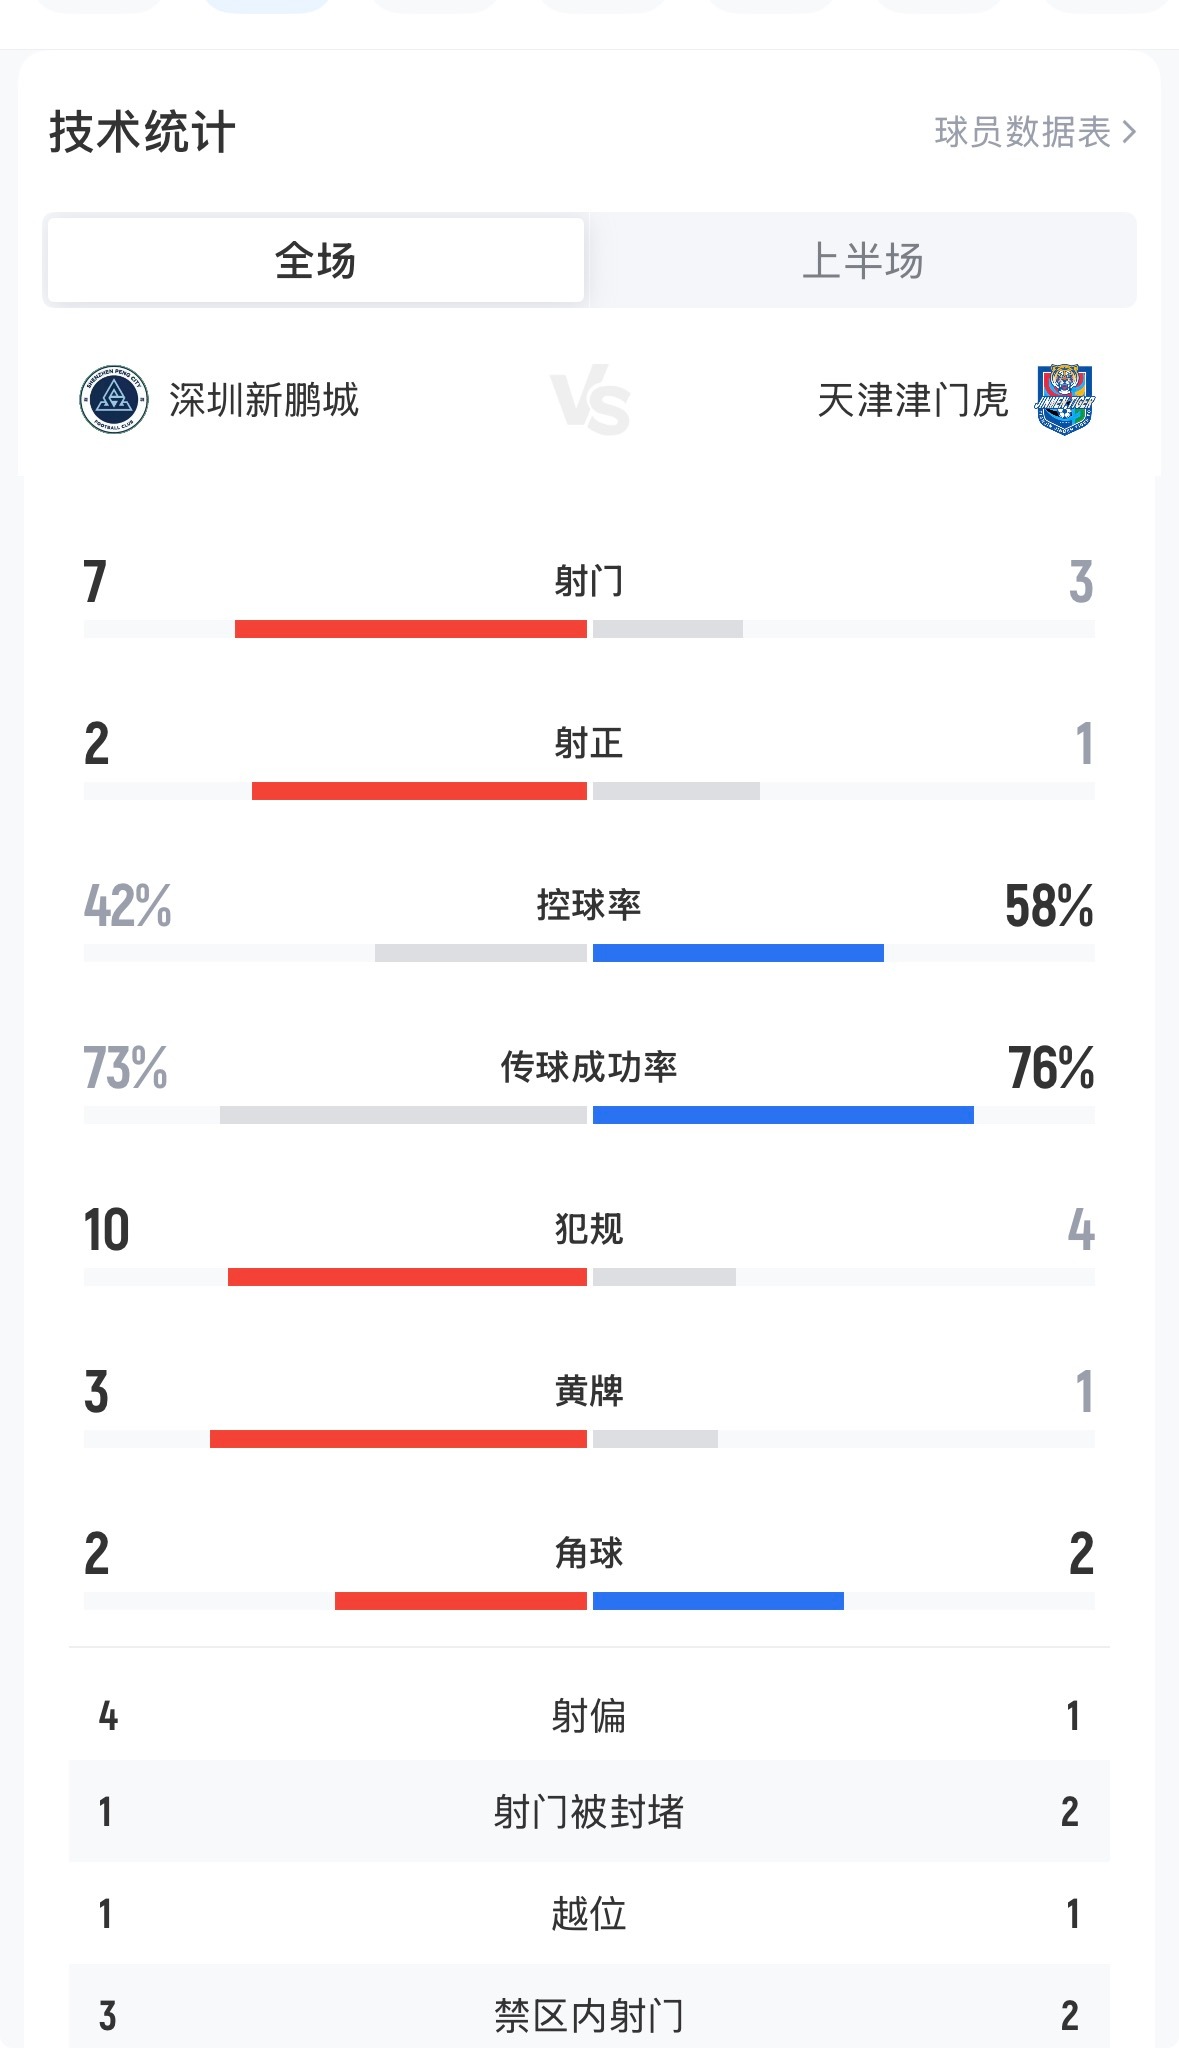1179x2048 pixels.
Task: Open Tianjin Jinmen Tiger team crest
Action: [1065, 400]
